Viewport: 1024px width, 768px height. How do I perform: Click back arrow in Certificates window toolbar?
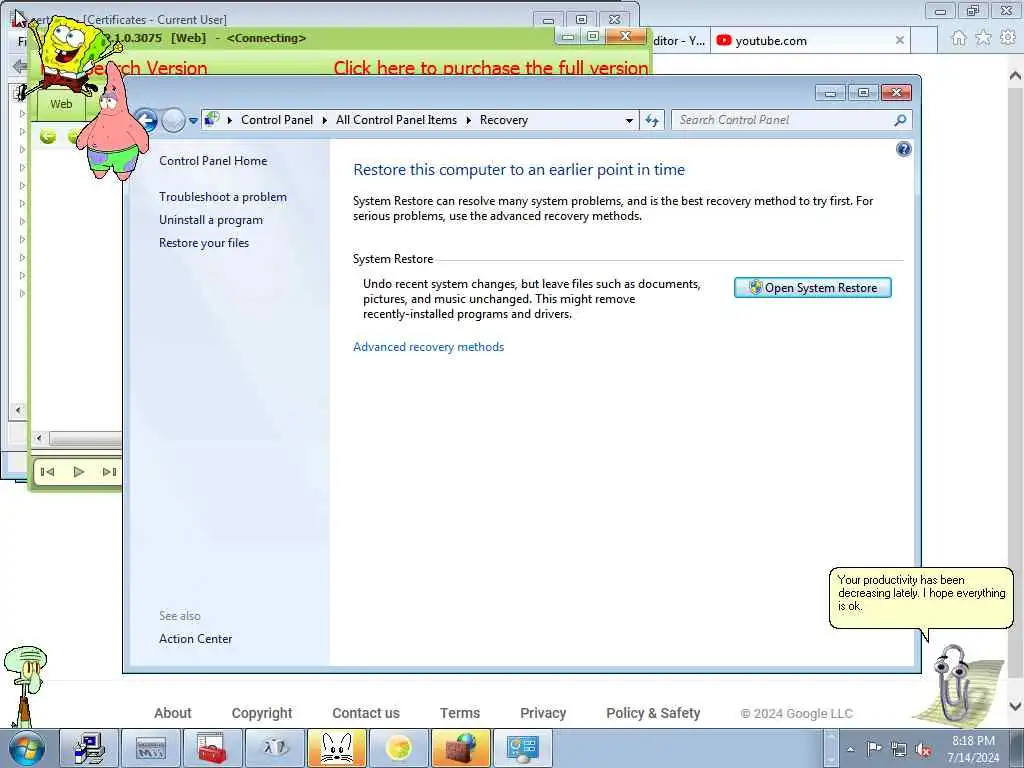(20, 66)
